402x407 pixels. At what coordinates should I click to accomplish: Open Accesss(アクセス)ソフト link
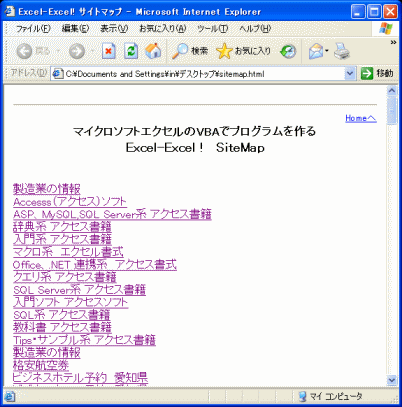(70, 202)
